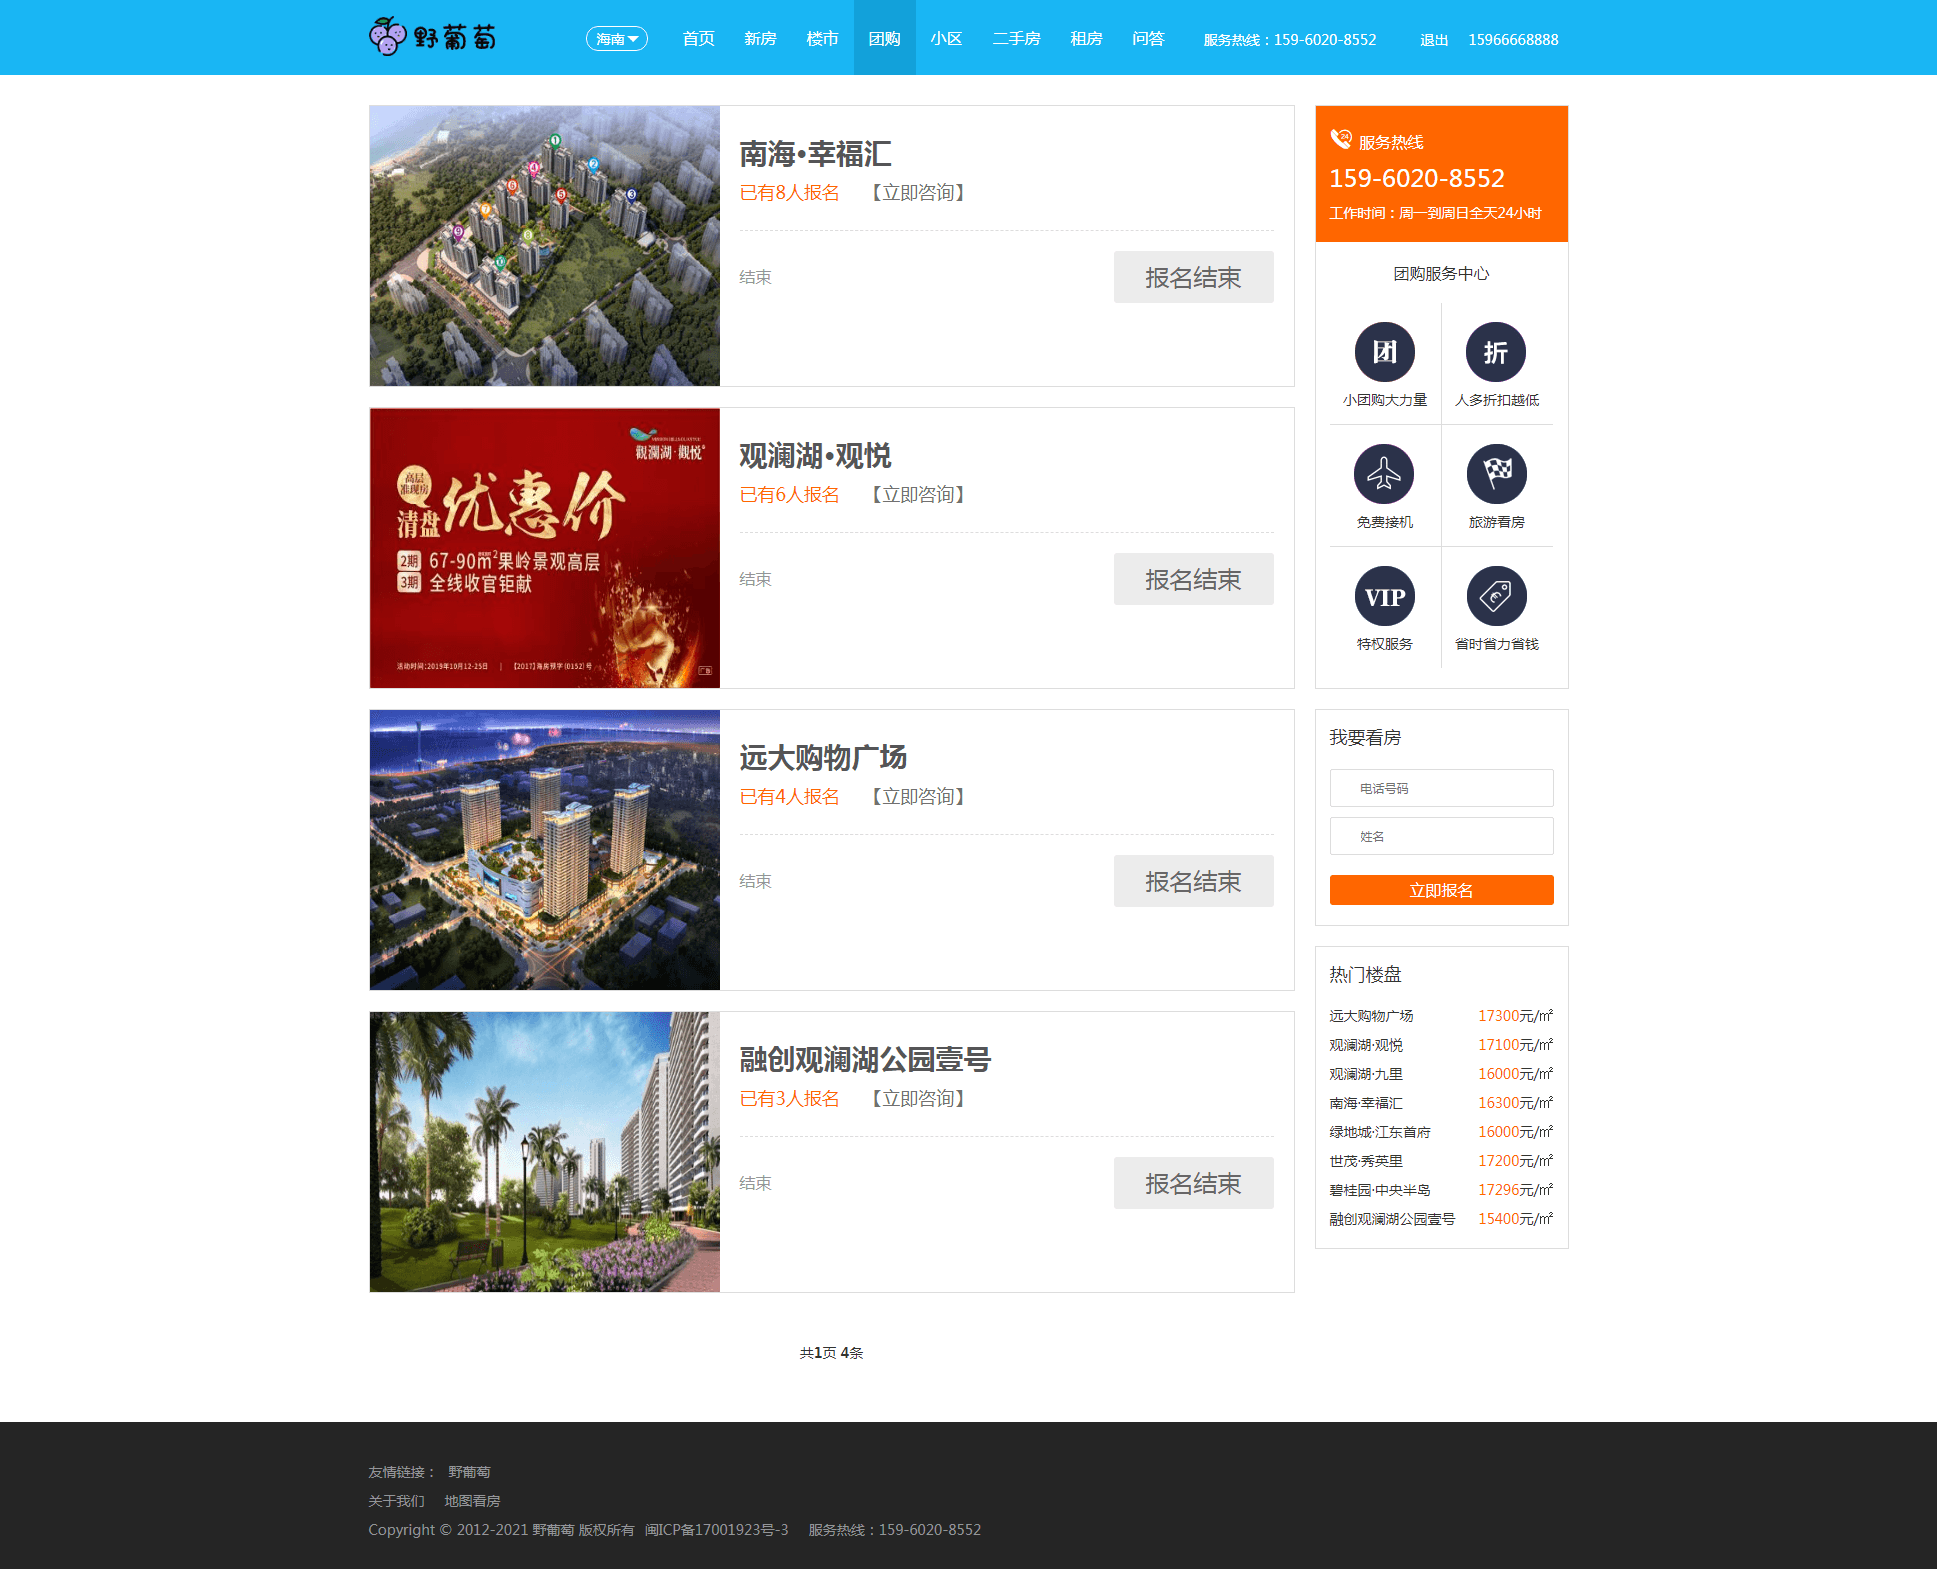Screen dimensions: 1937x1569
Task: Click 立即咨询 for 南海•幸福汇
Action: point(918,193)
